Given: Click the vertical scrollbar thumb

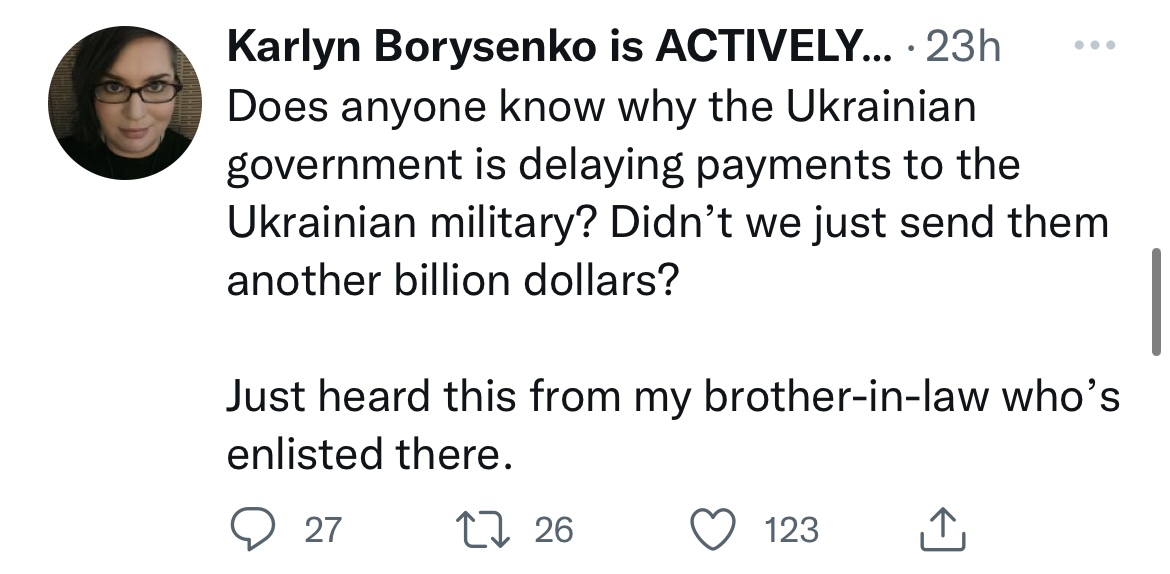Looking at the screenshot, I should [1157, 302].
